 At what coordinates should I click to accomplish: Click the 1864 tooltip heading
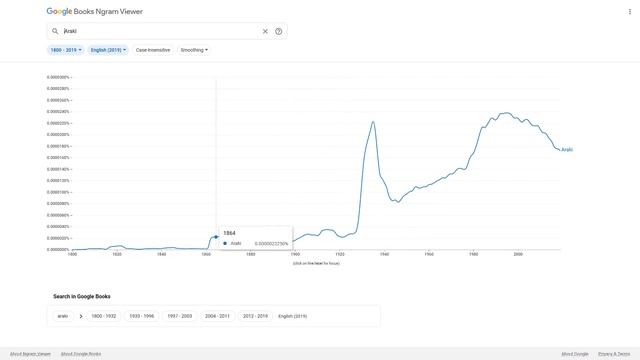(229, 233)
